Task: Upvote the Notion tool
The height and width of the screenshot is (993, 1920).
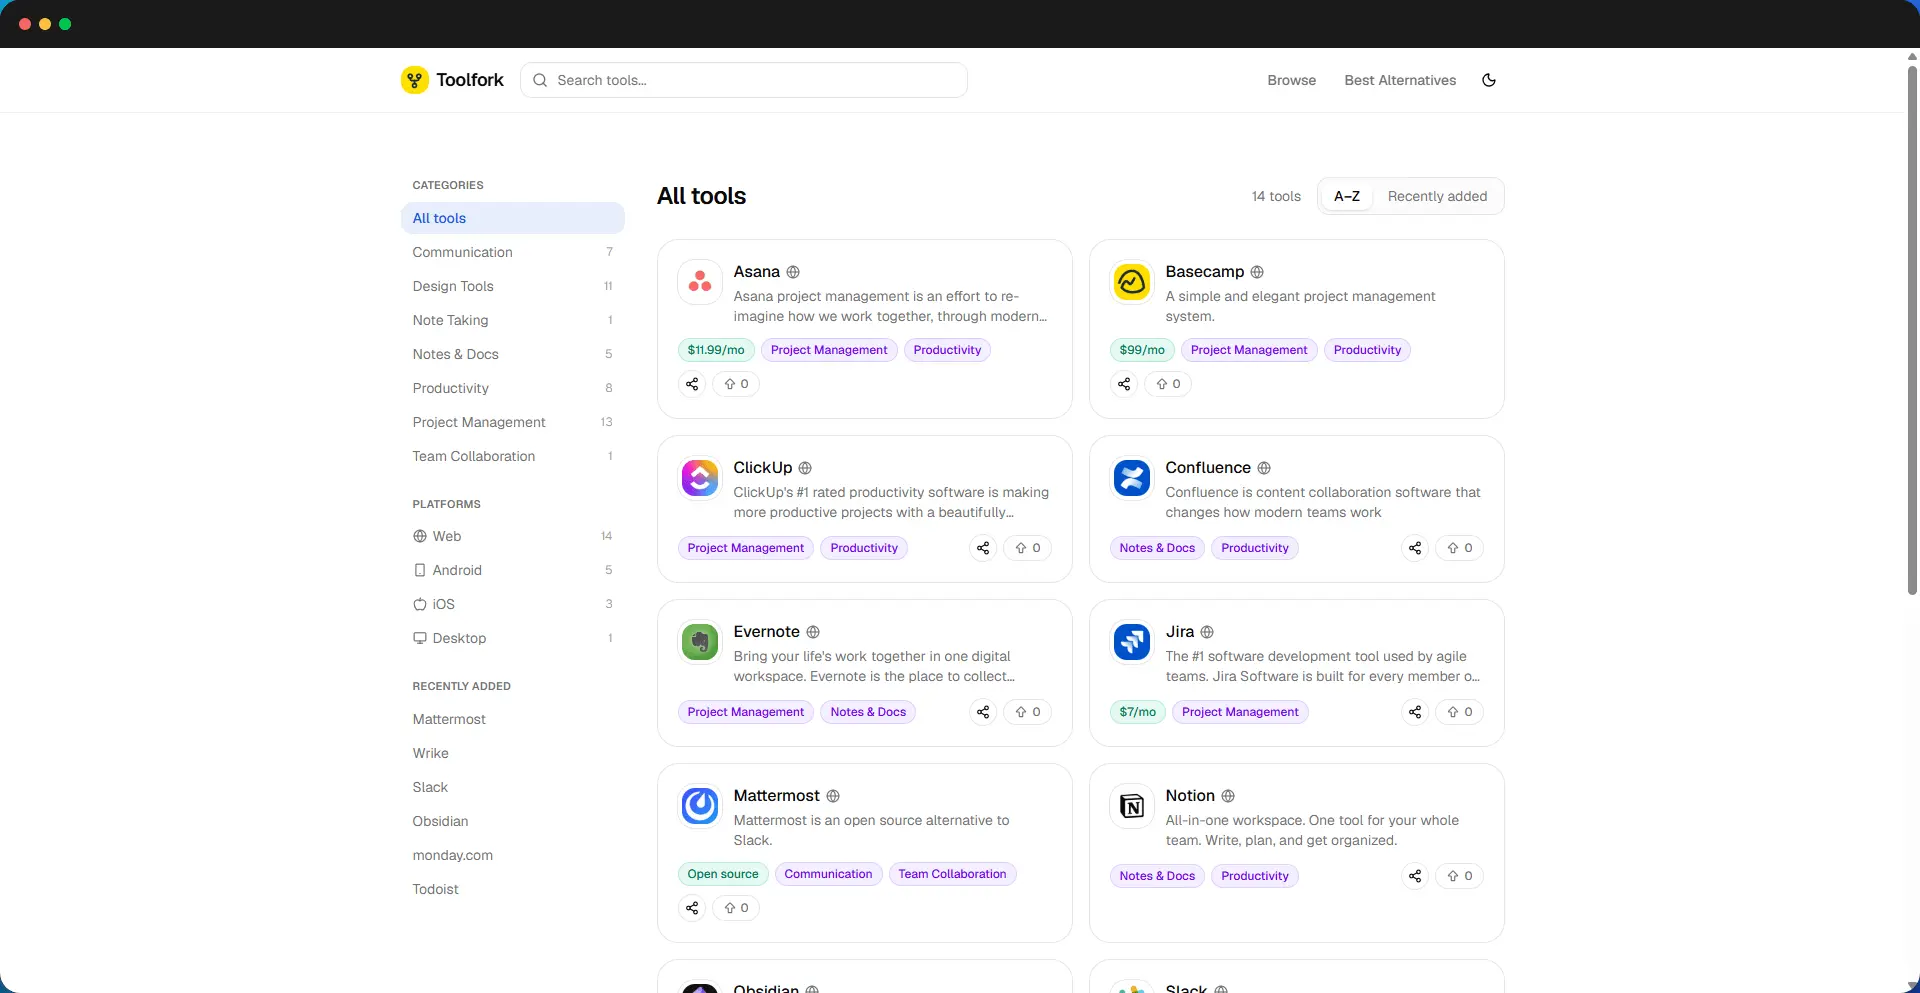Action: (x=1460, y=876)
